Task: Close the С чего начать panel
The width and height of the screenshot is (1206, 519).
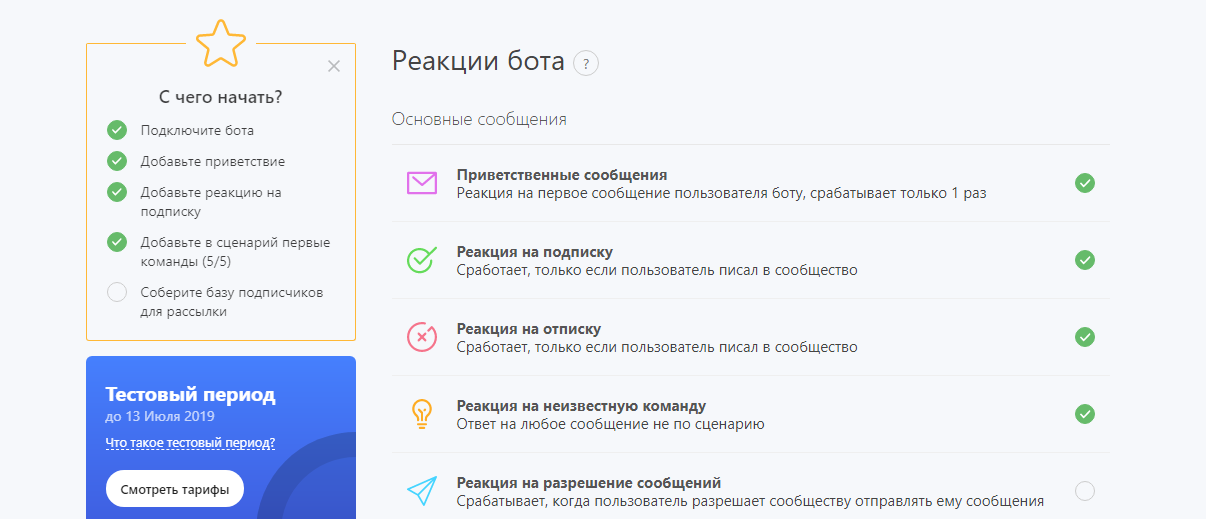Action: tap(334, 66)
